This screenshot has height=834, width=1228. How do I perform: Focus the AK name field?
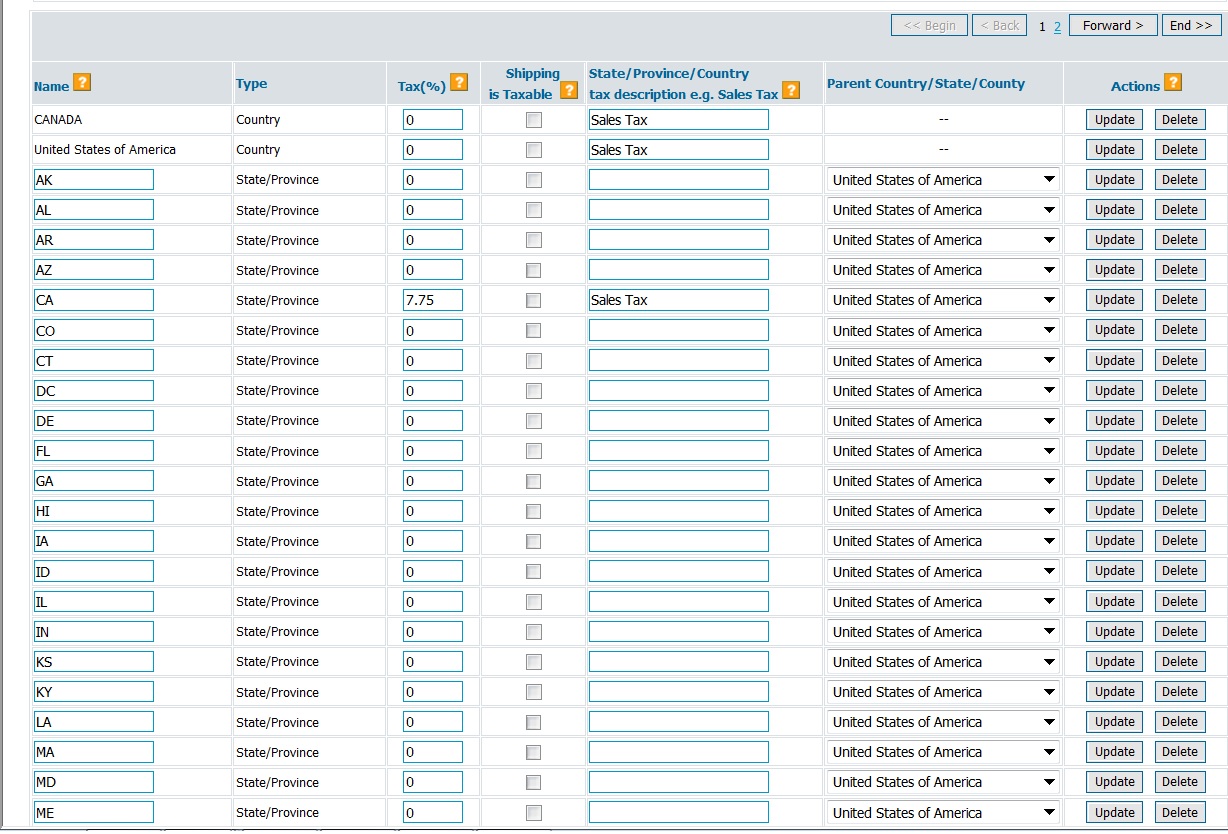93,180
